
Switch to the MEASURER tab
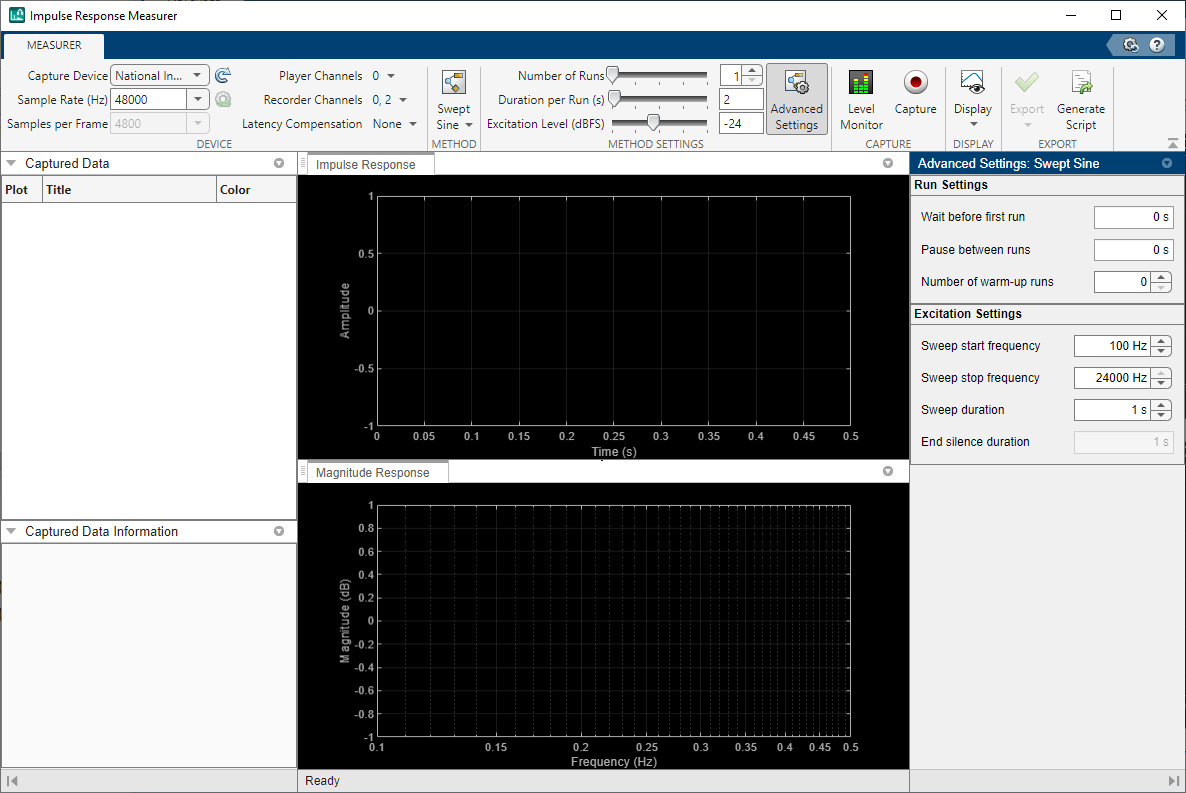click(53, 45)
